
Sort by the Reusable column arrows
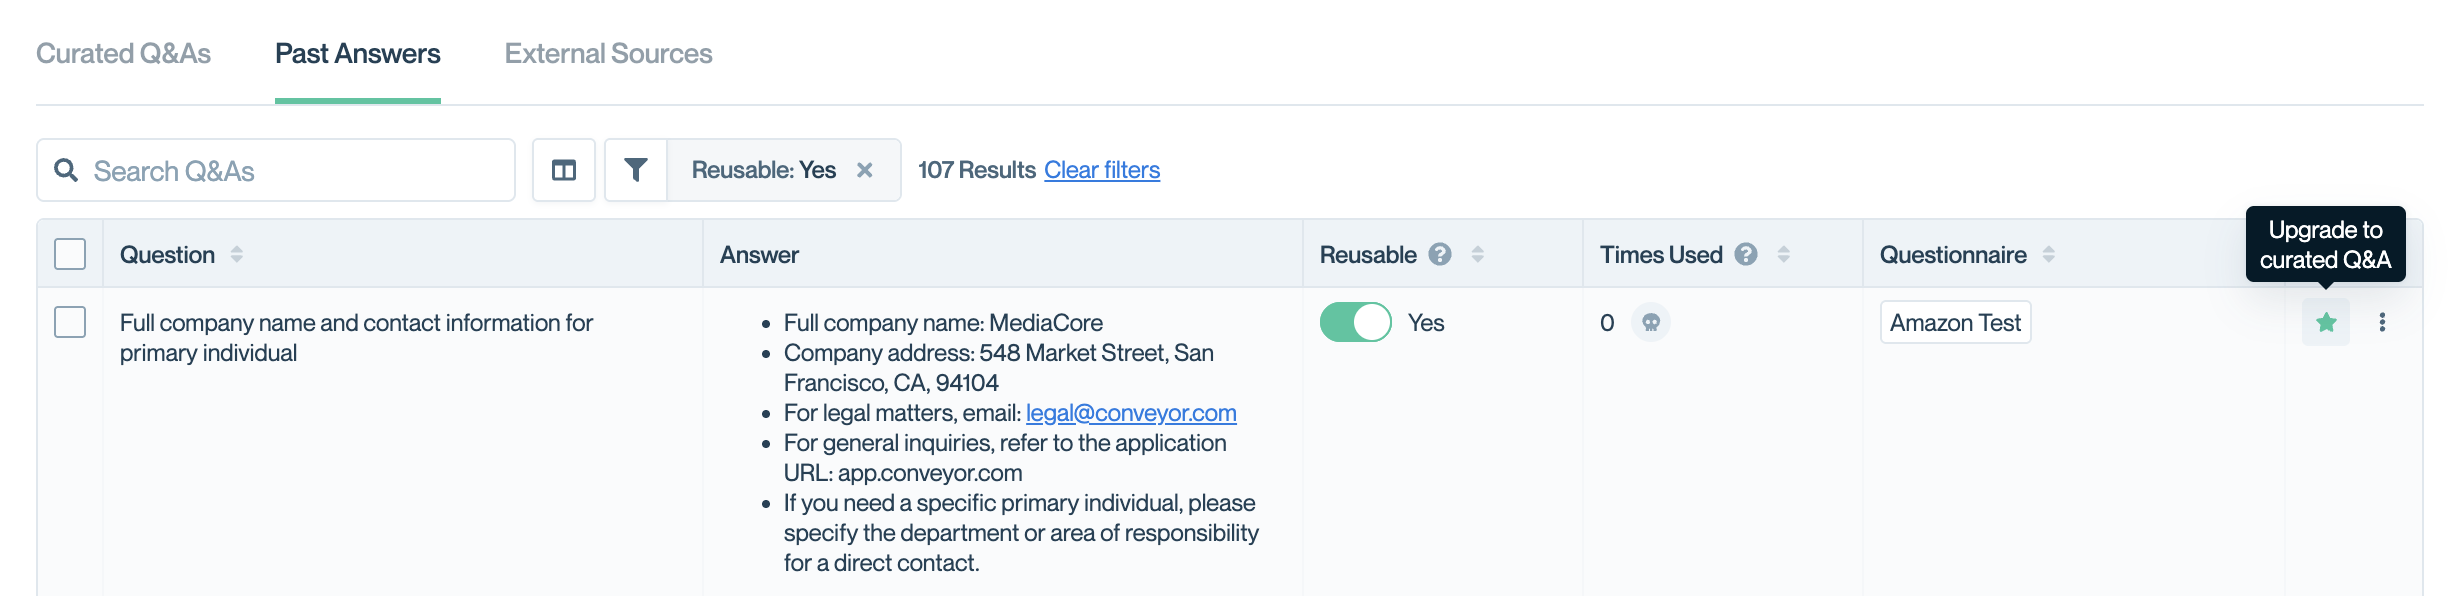tap(1478, 255)
